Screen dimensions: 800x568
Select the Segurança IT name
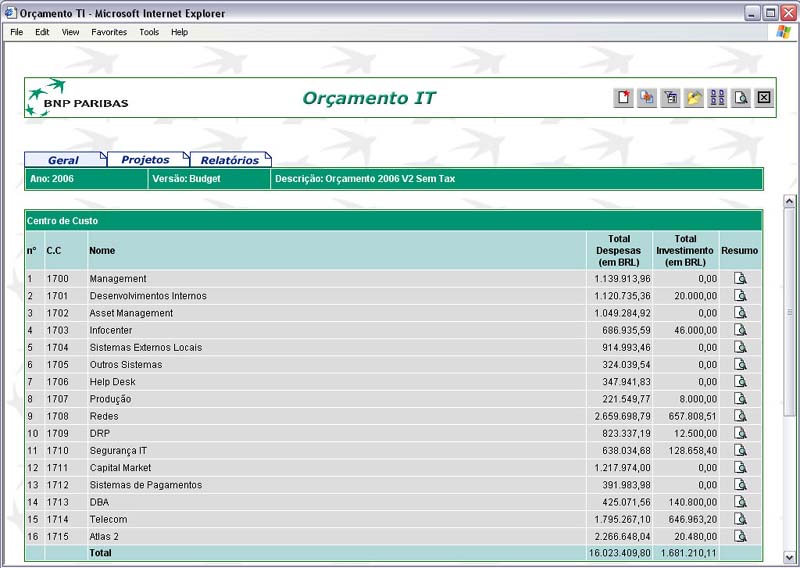118,451
